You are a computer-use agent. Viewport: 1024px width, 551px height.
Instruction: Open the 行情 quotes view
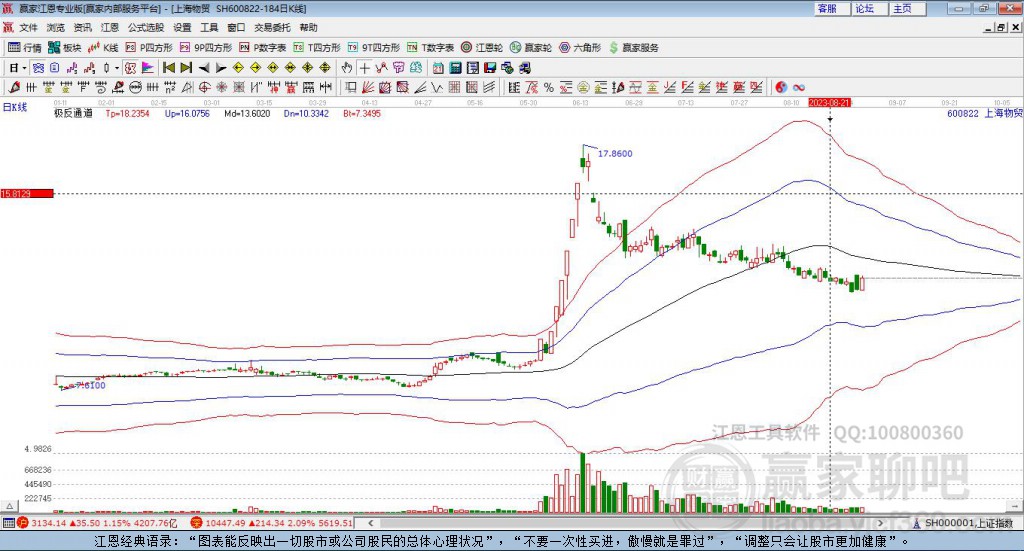[25, 48]
